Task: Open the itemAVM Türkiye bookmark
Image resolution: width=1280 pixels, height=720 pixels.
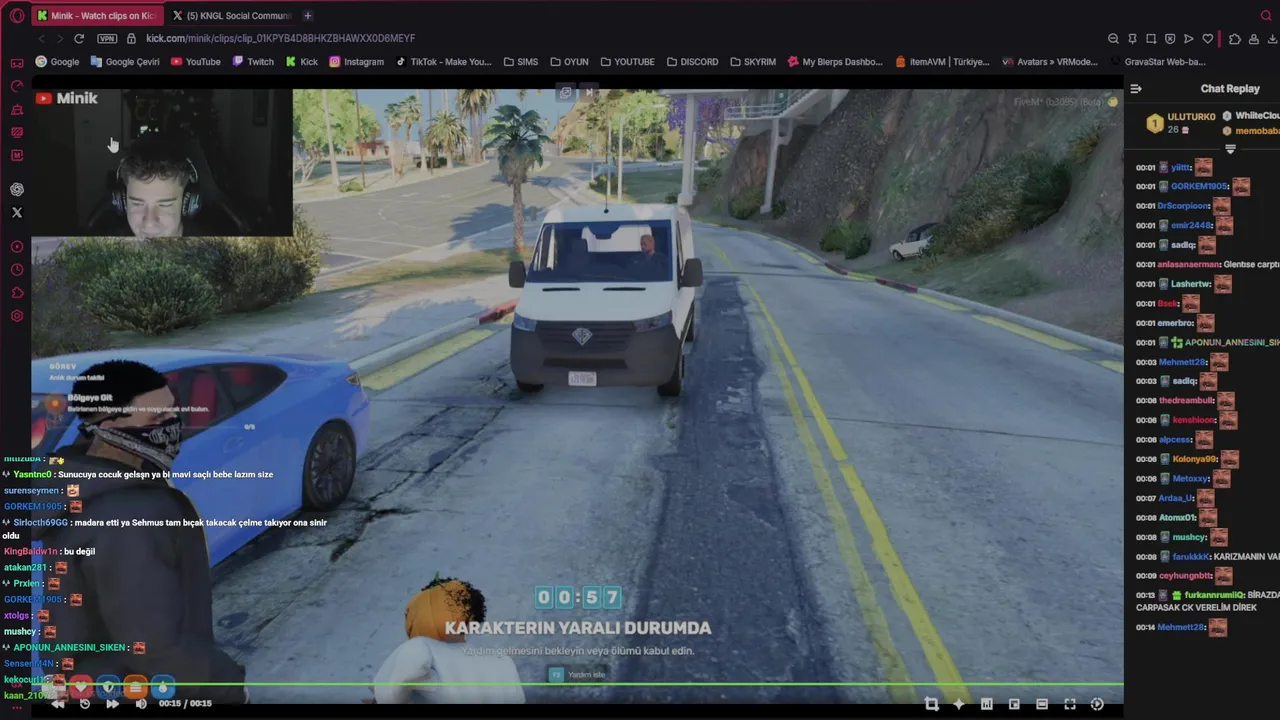Action: coord(942,62)
